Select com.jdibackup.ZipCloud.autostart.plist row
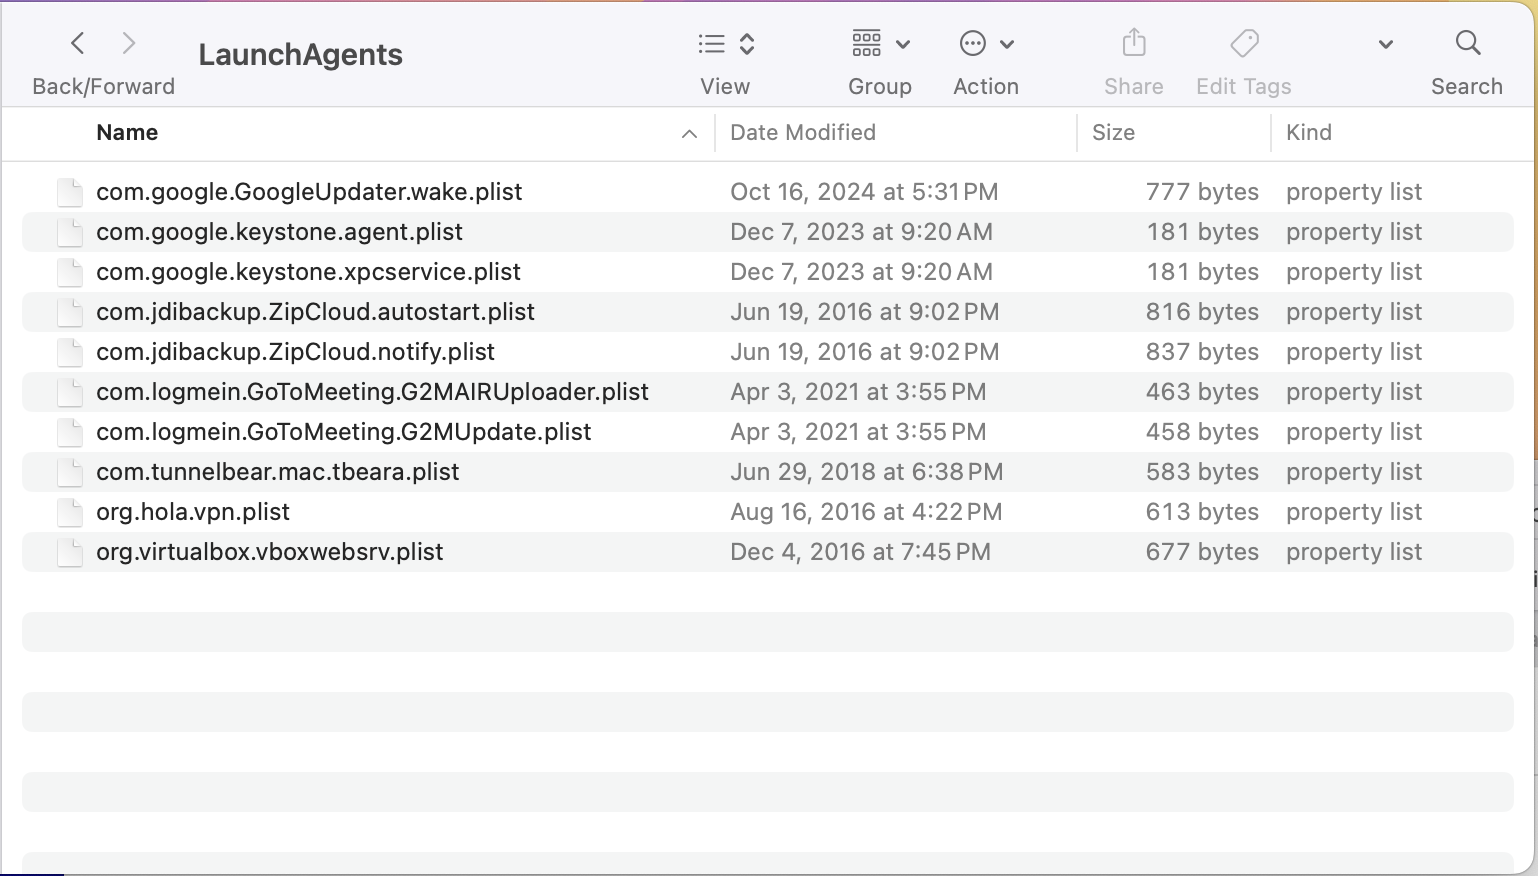This screenshot has height=876, width=1538. click(315, 312)
